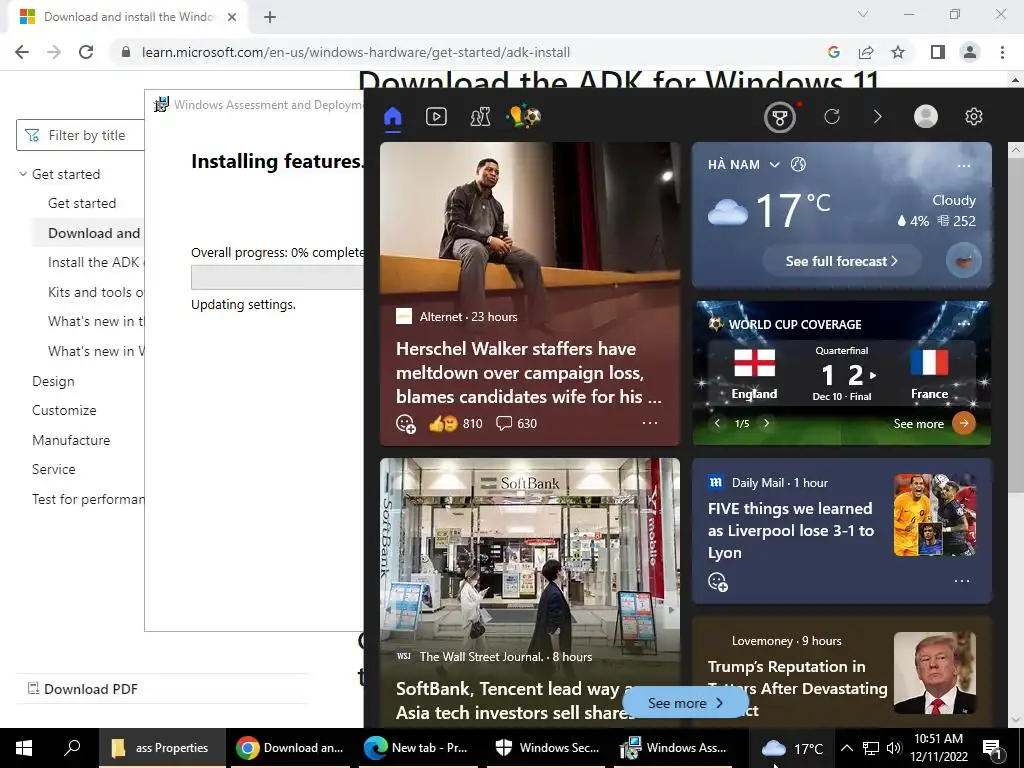Click Download PDF link
The height and width of the screenshot is (768, 1024).
click(83, 689)
